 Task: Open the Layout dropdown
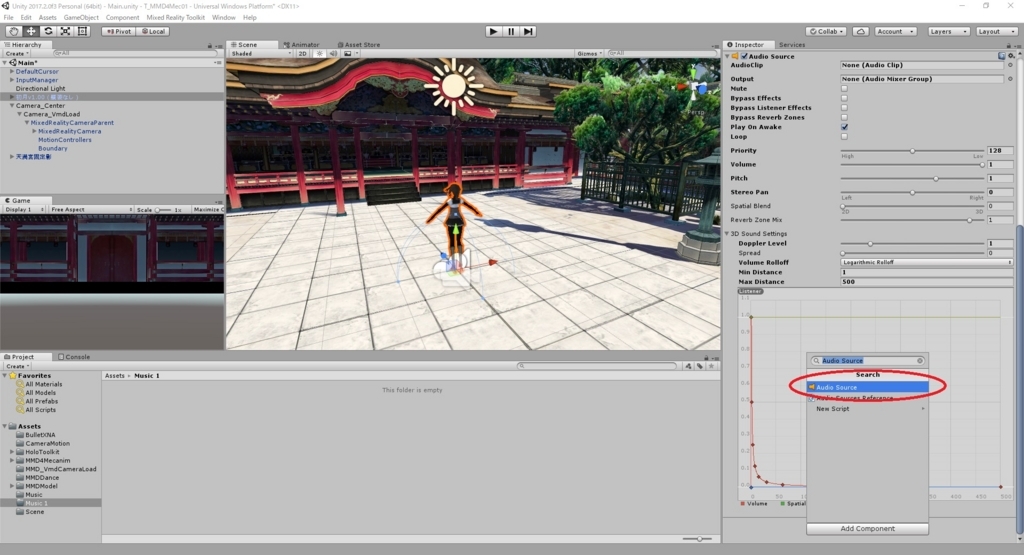click(x=995, y=31)
